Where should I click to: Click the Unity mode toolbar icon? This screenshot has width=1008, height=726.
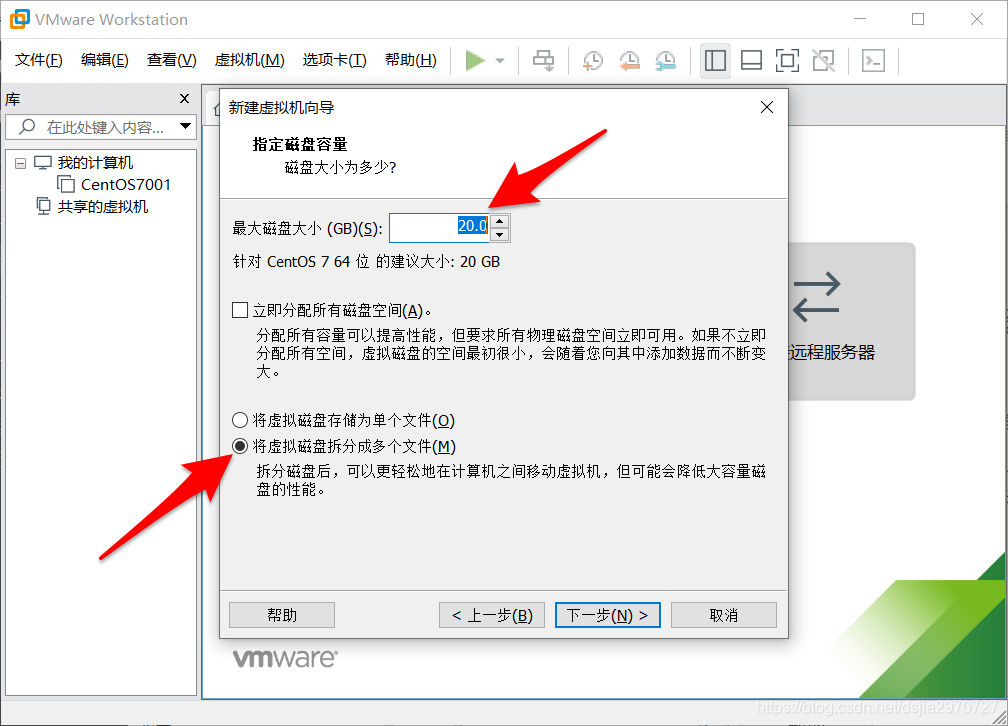click(824, 60)
